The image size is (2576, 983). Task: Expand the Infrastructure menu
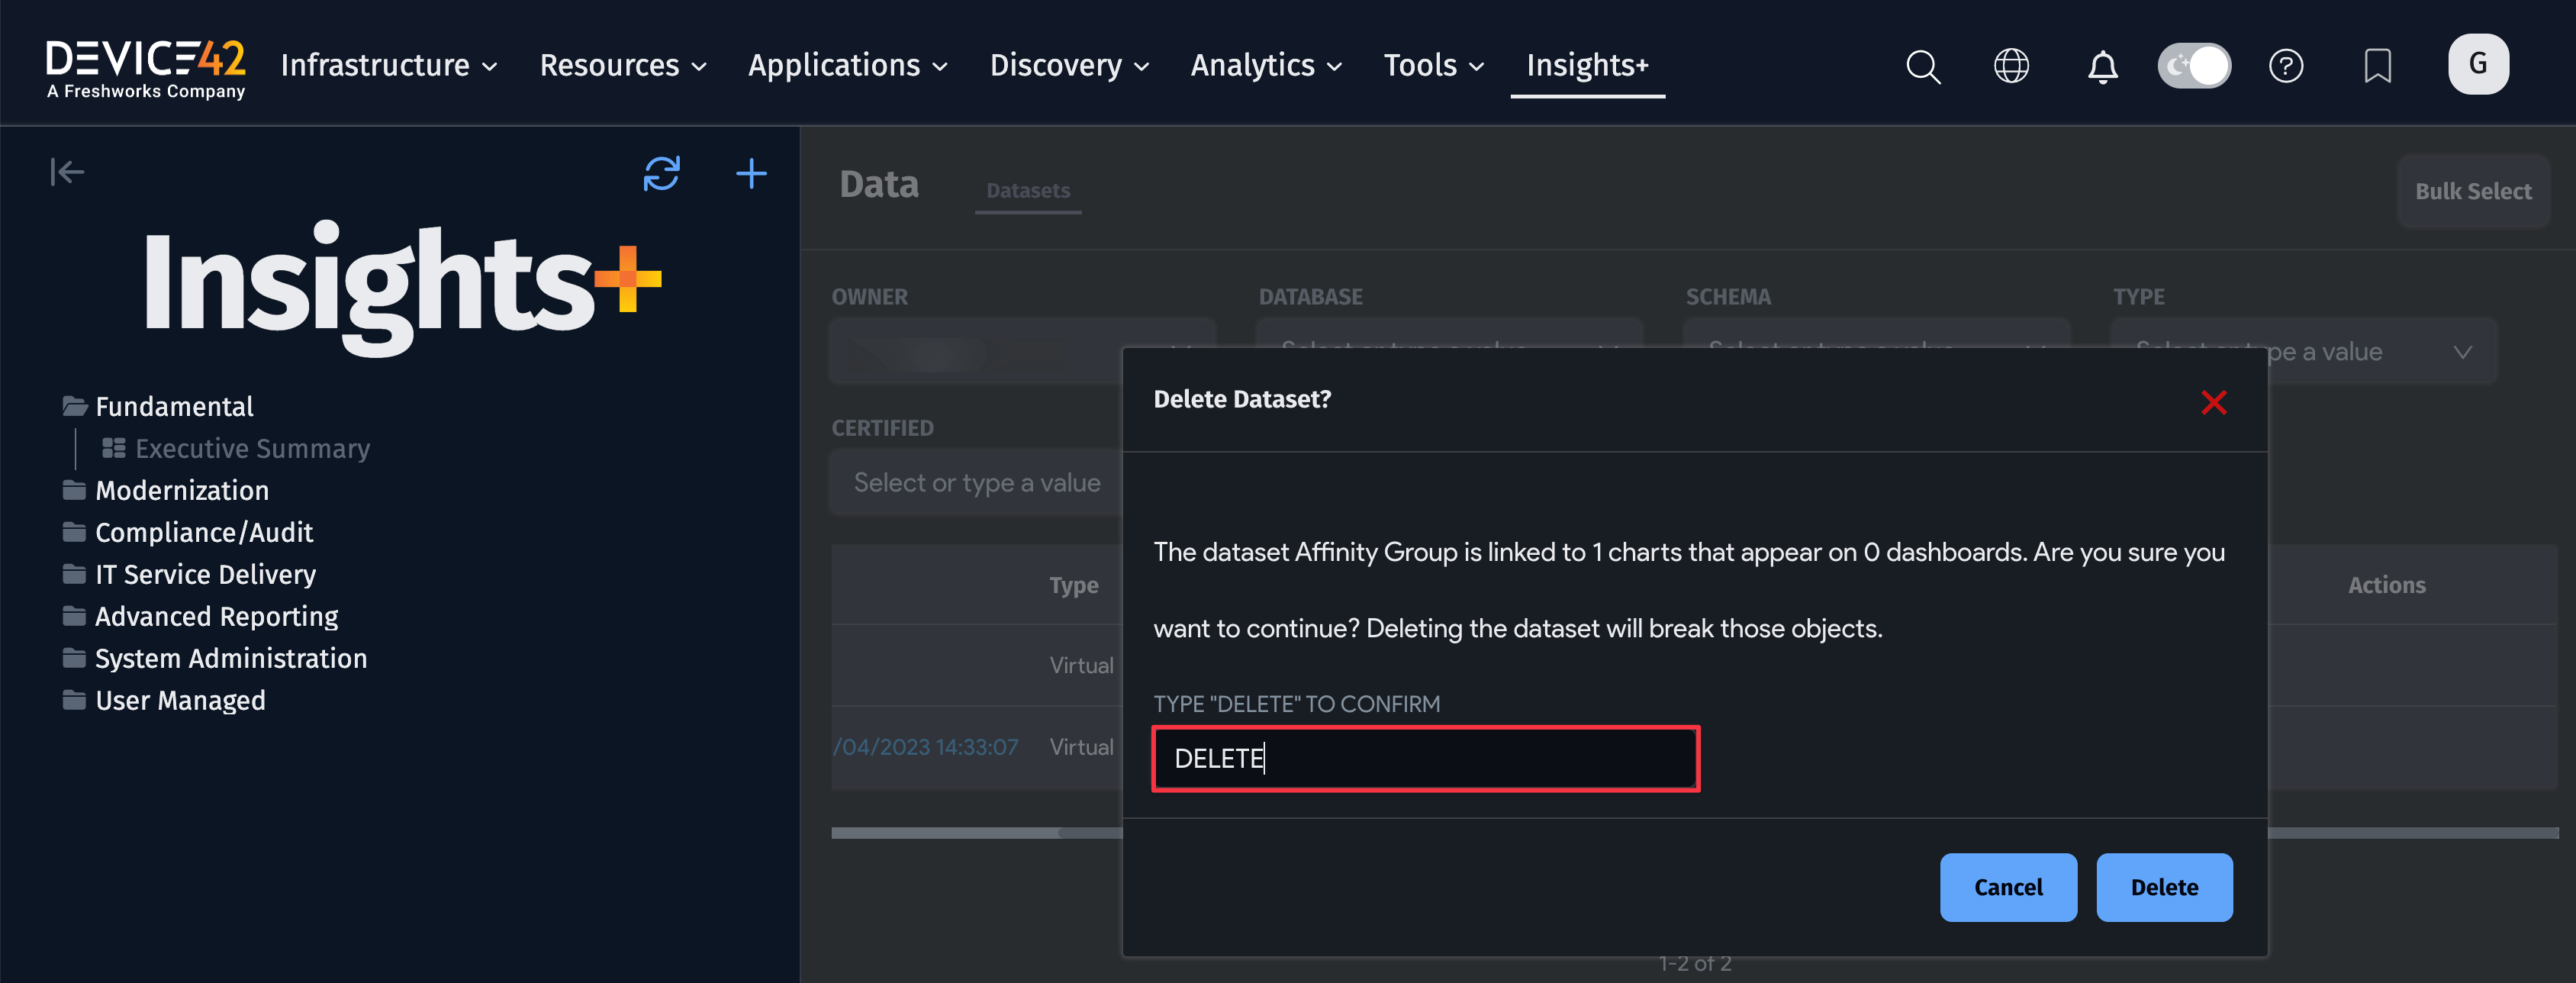click(x=389, y=66)
